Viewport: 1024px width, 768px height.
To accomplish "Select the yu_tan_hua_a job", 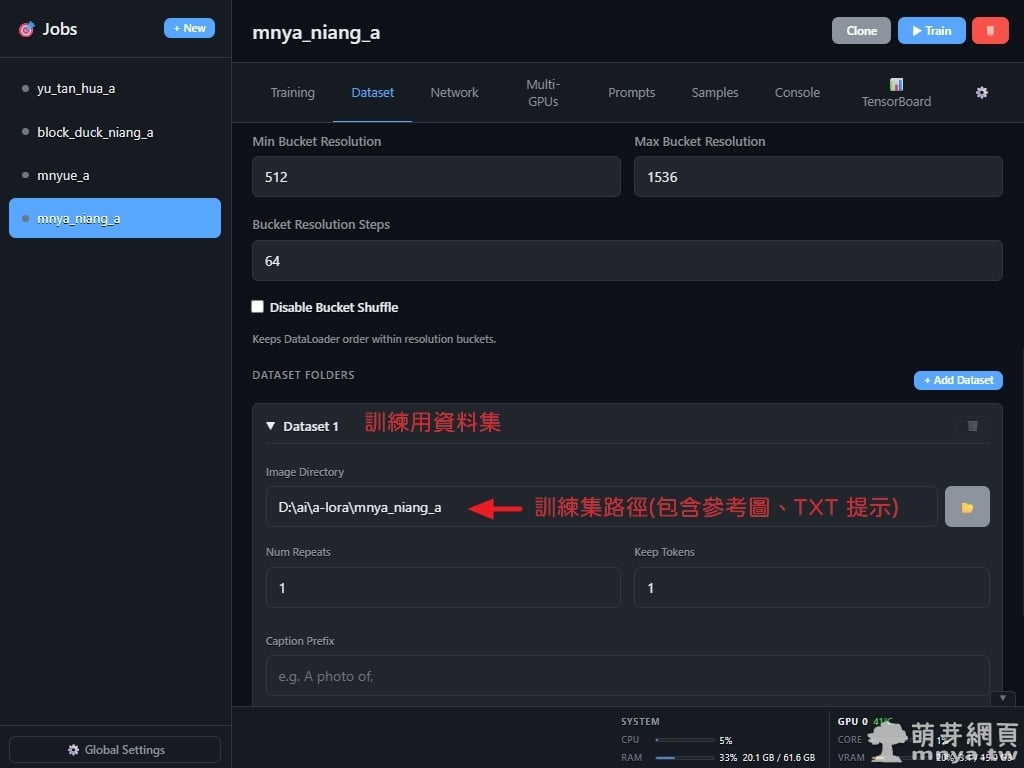I will click(x=76, y=89).
